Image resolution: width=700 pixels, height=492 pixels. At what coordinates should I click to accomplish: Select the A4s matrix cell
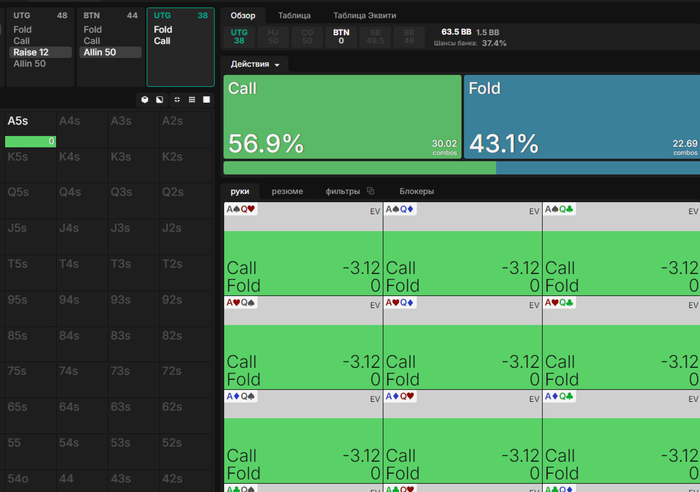82,130
